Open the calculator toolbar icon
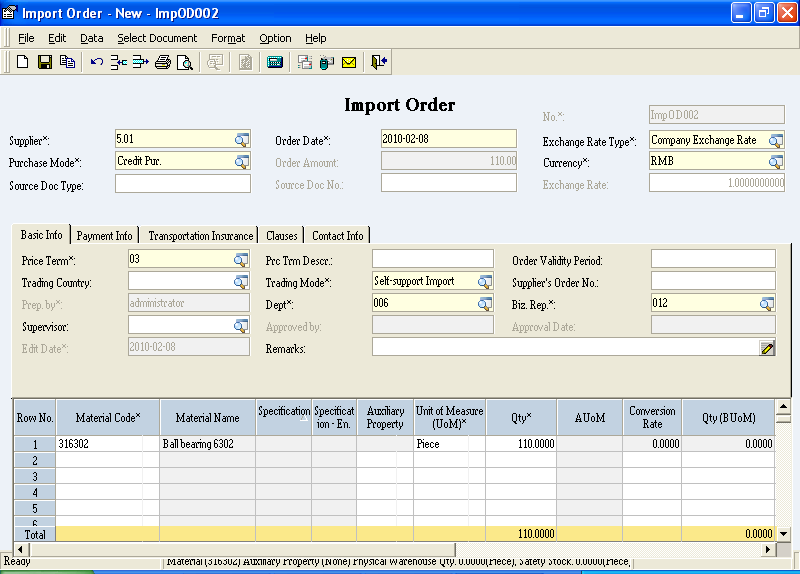800x574 pixels. tap(275, 62)
